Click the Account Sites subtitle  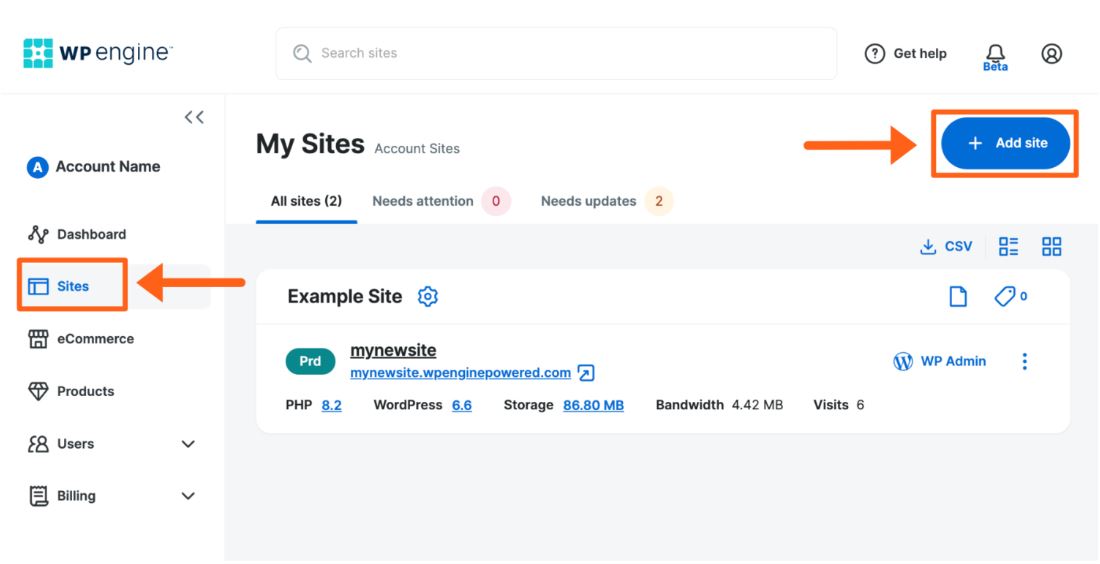point(417,149)
